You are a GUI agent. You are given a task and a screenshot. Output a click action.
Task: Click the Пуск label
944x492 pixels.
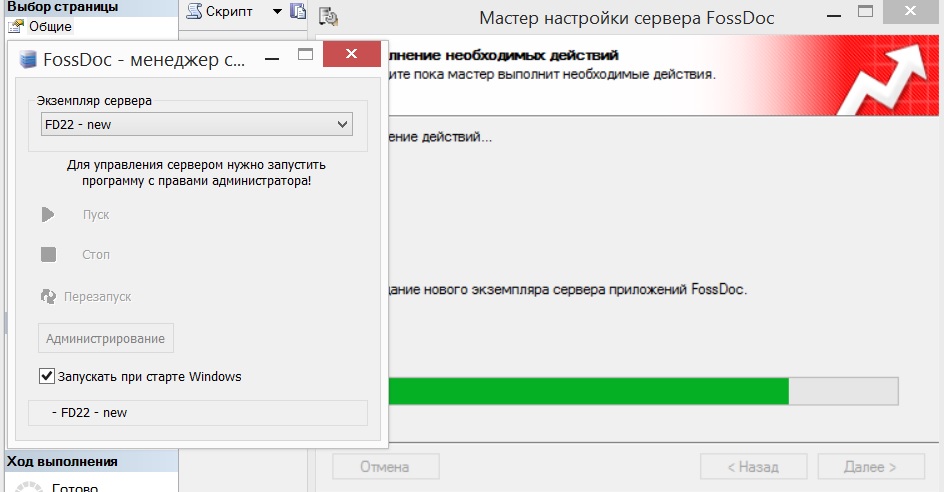[x=96, y=215]
